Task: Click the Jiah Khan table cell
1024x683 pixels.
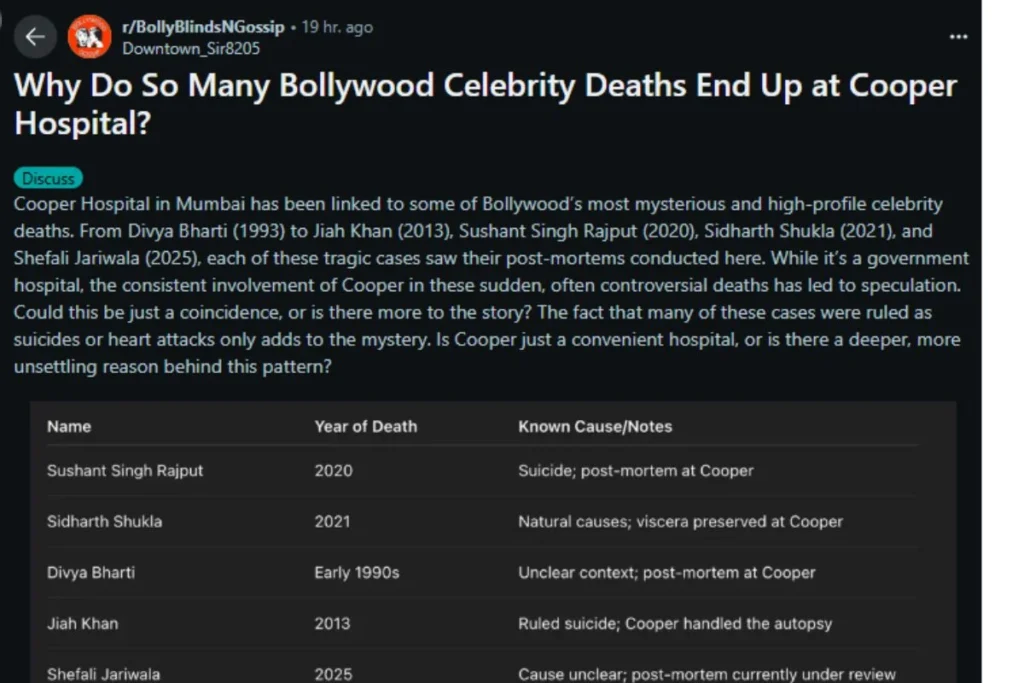Action: pos(82,623)
